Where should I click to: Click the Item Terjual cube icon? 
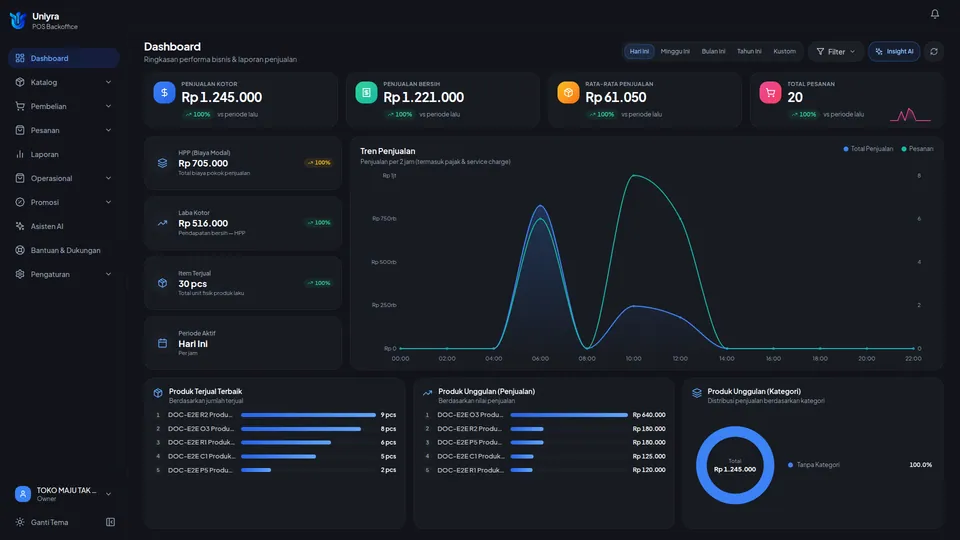(x=162, y=283)
